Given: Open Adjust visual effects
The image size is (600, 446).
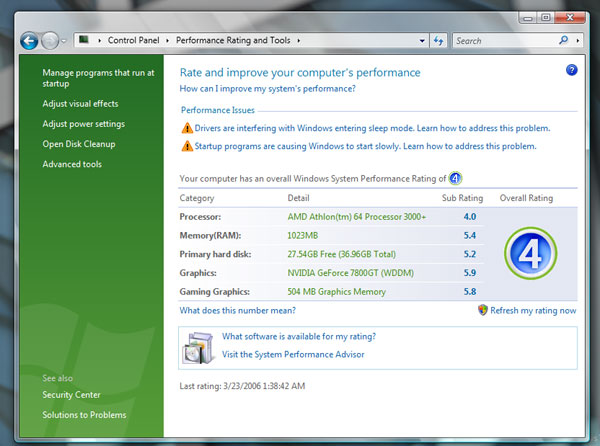Looking at the screenshot, I should pos(80,104).
